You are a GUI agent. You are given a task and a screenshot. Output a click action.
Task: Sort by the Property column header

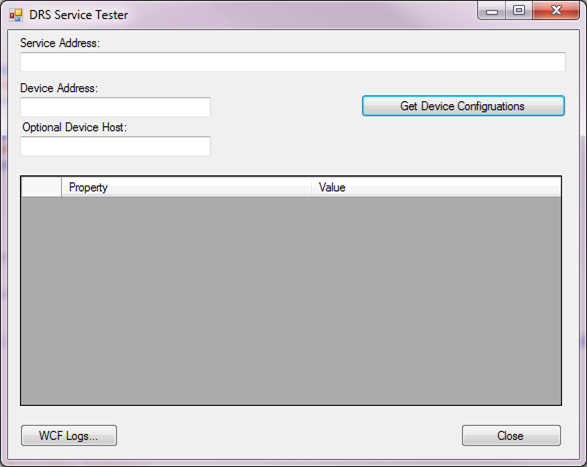point(186,187)
